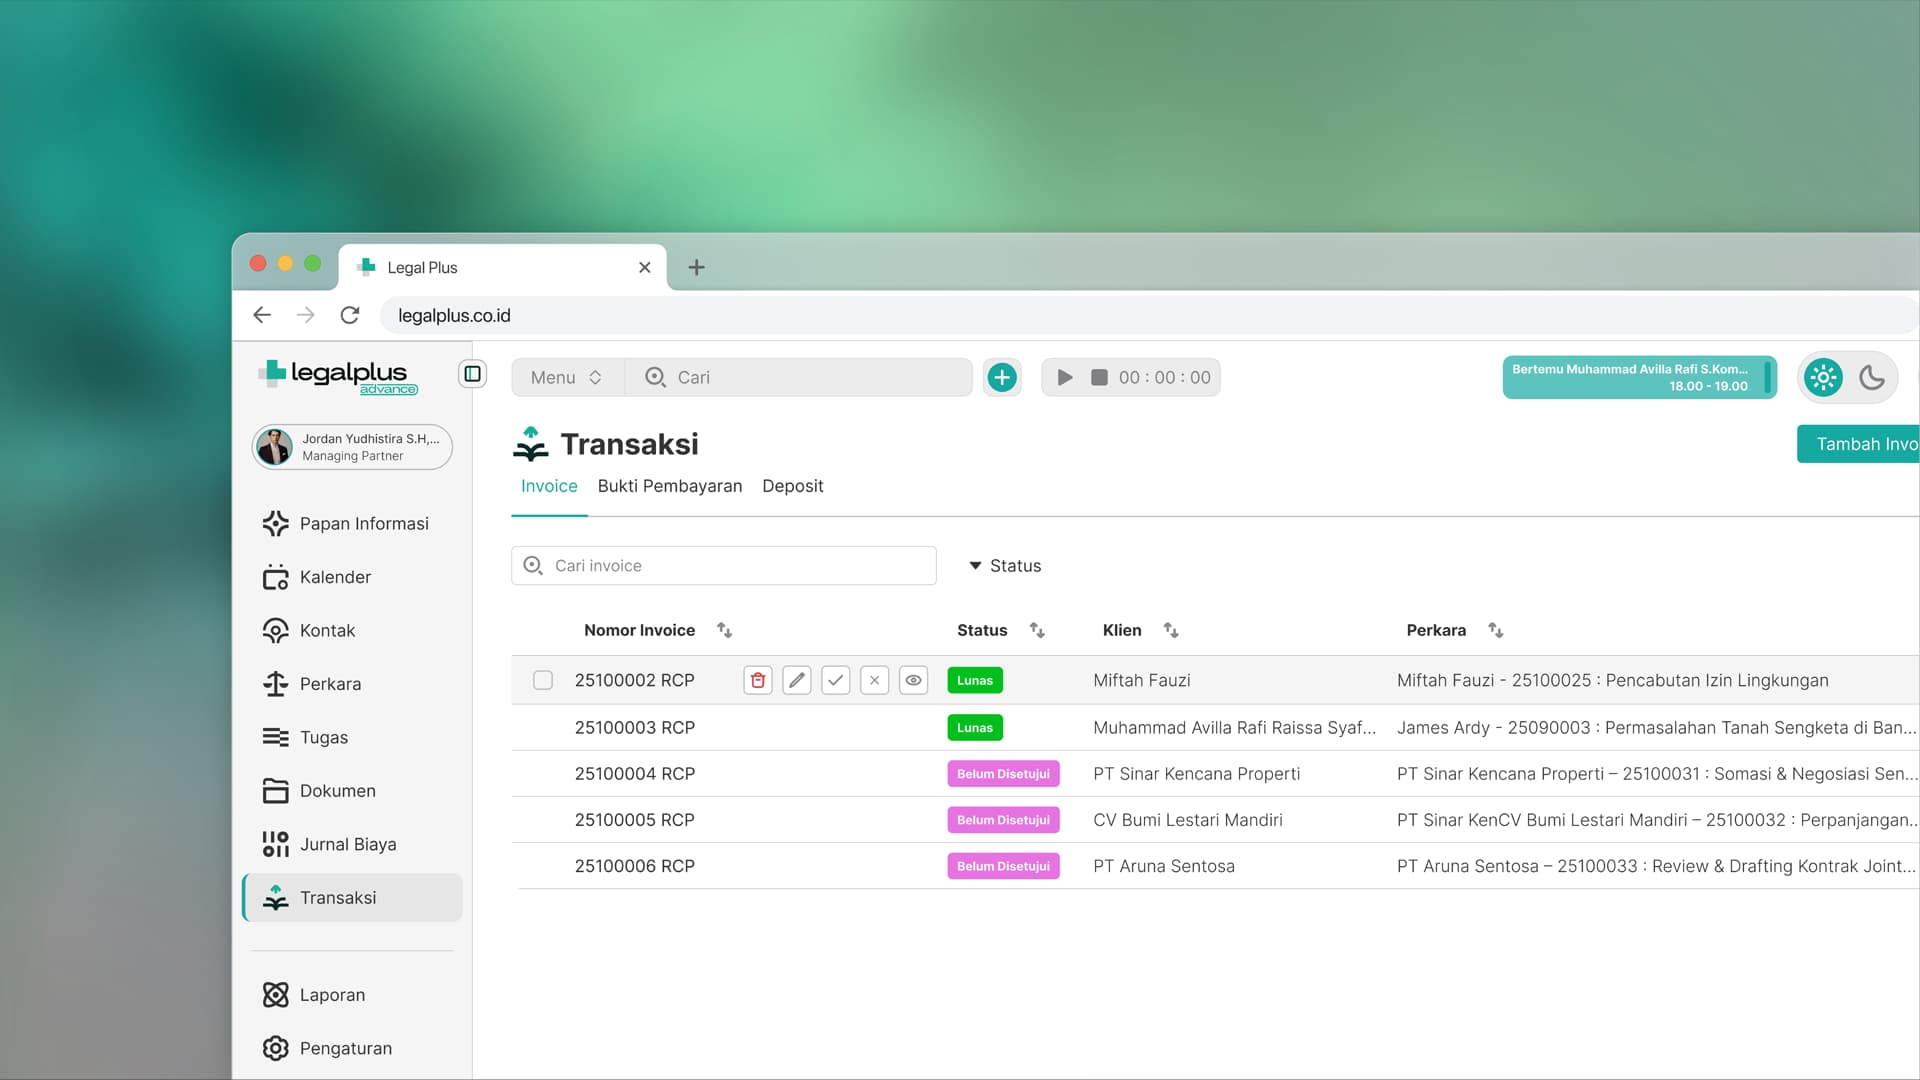1920x1080 pixels.
Task: Stop the timer with square button
Action: coord(1099,377)
